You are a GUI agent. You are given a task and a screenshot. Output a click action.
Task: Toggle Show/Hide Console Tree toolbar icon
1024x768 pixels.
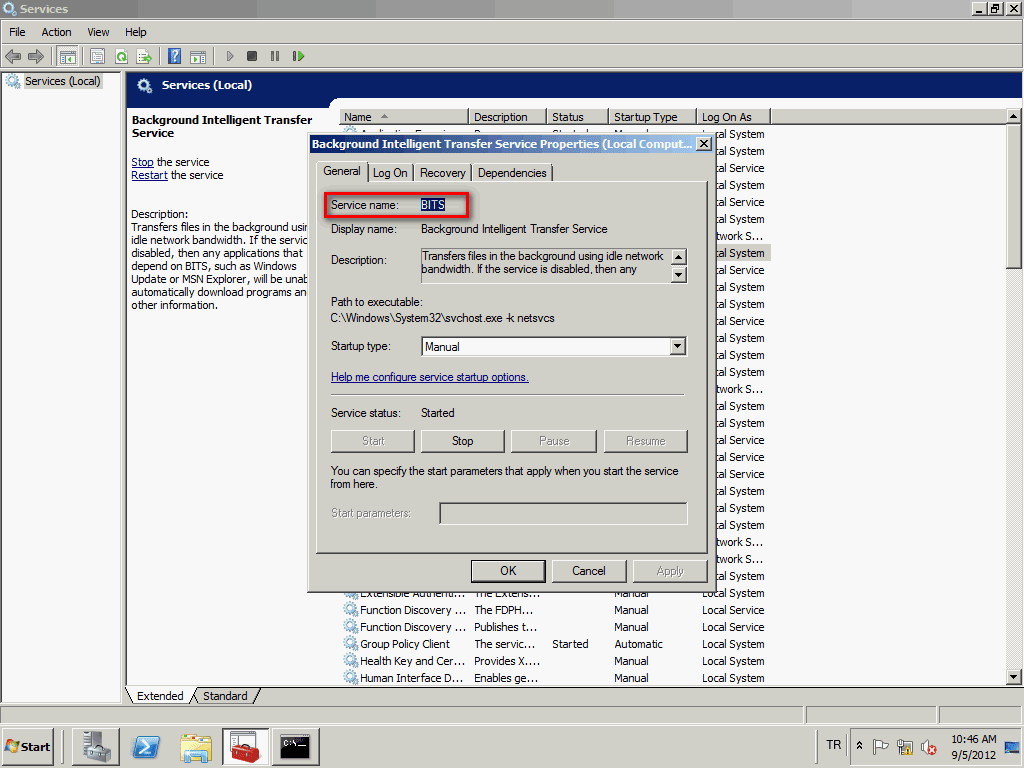[x=67, y=57]
